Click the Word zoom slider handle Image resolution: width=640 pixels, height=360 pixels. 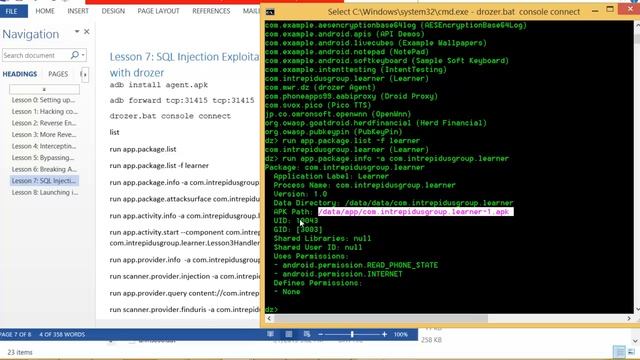point(352,334)
